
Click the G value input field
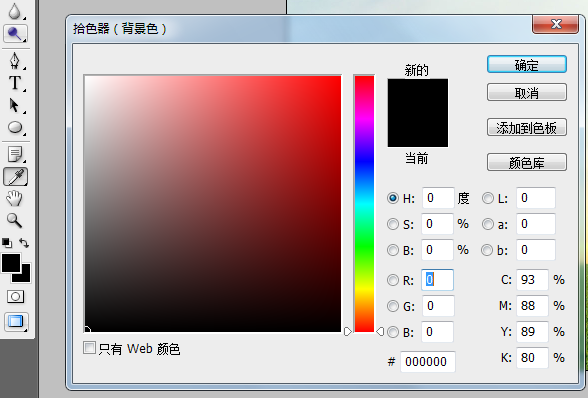pos(438,306)
